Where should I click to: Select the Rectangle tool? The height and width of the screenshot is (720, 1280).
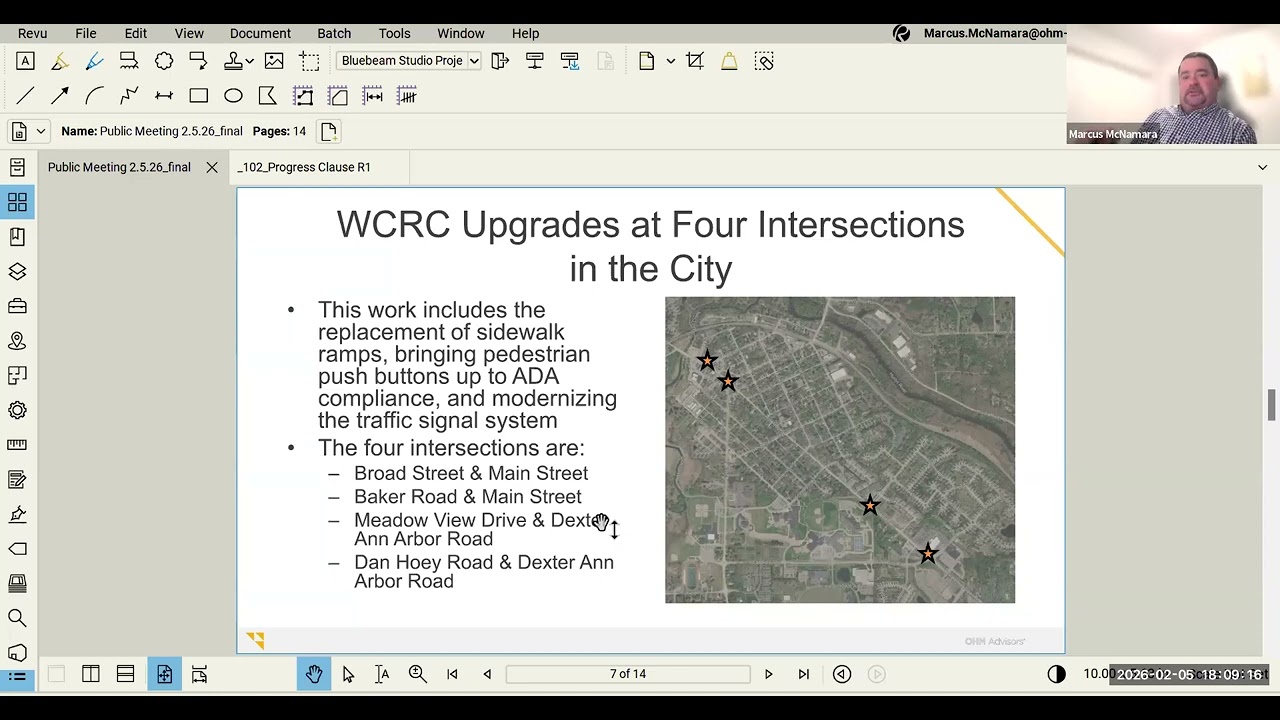click(198, 96)
